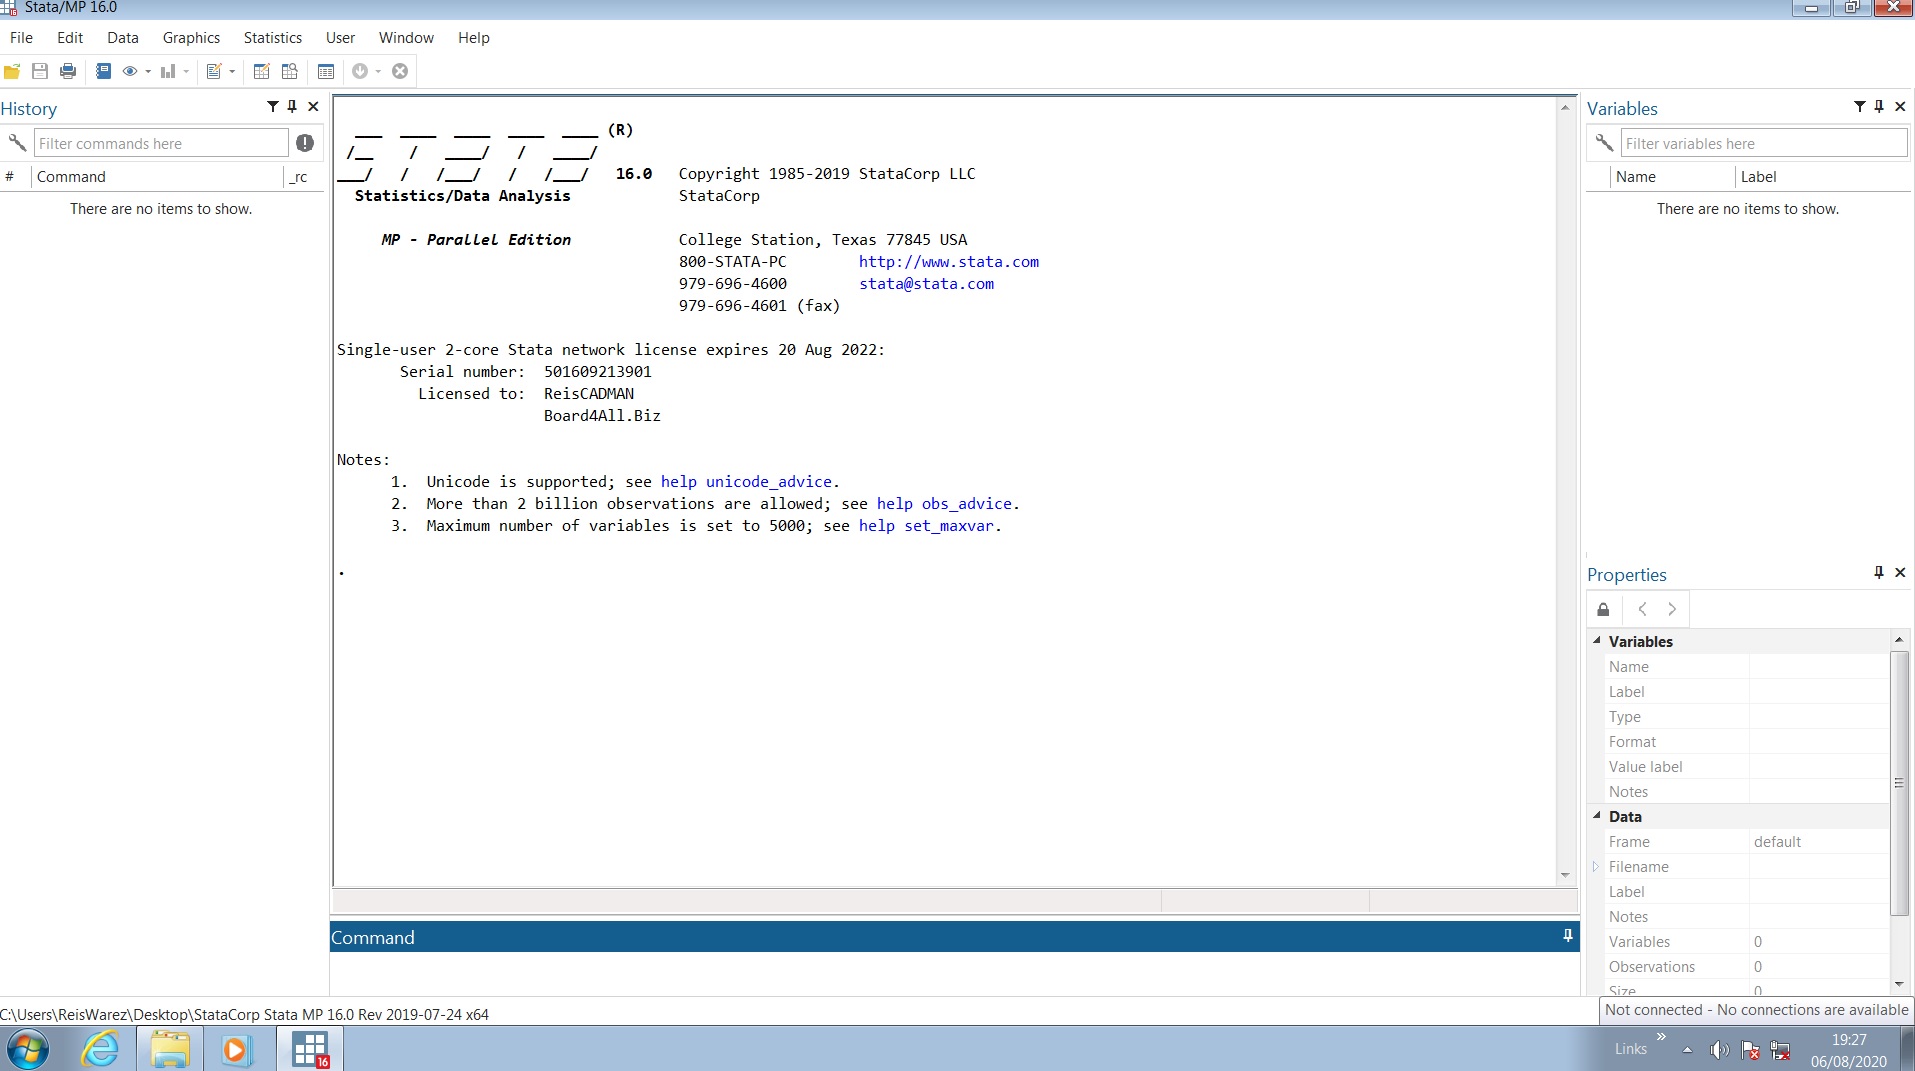Image resolution: width=1915 pixels, height=1071 pixels.
Task: Open the help obs_advice link
Action: tap(945, 504)
